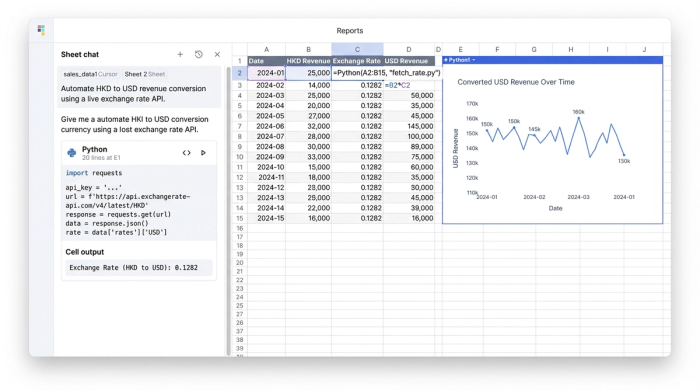This screenshot has height=391, width=700.
Task: Click cell containing =Python(A2:B15 formula
Action: pos(387,73)
